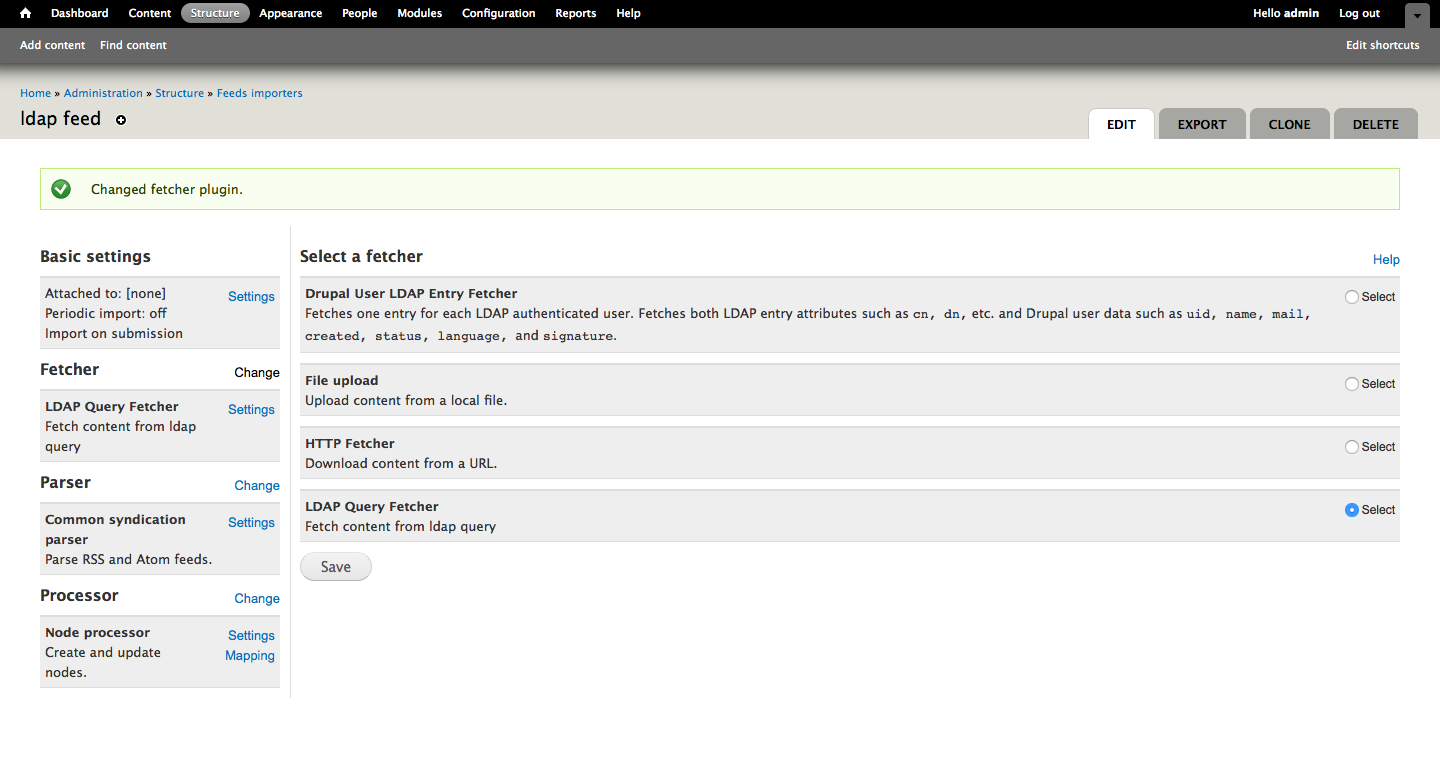
Task: Select Drupal User LDAP Entry Fetcher radio
Action: (1352, 297)
